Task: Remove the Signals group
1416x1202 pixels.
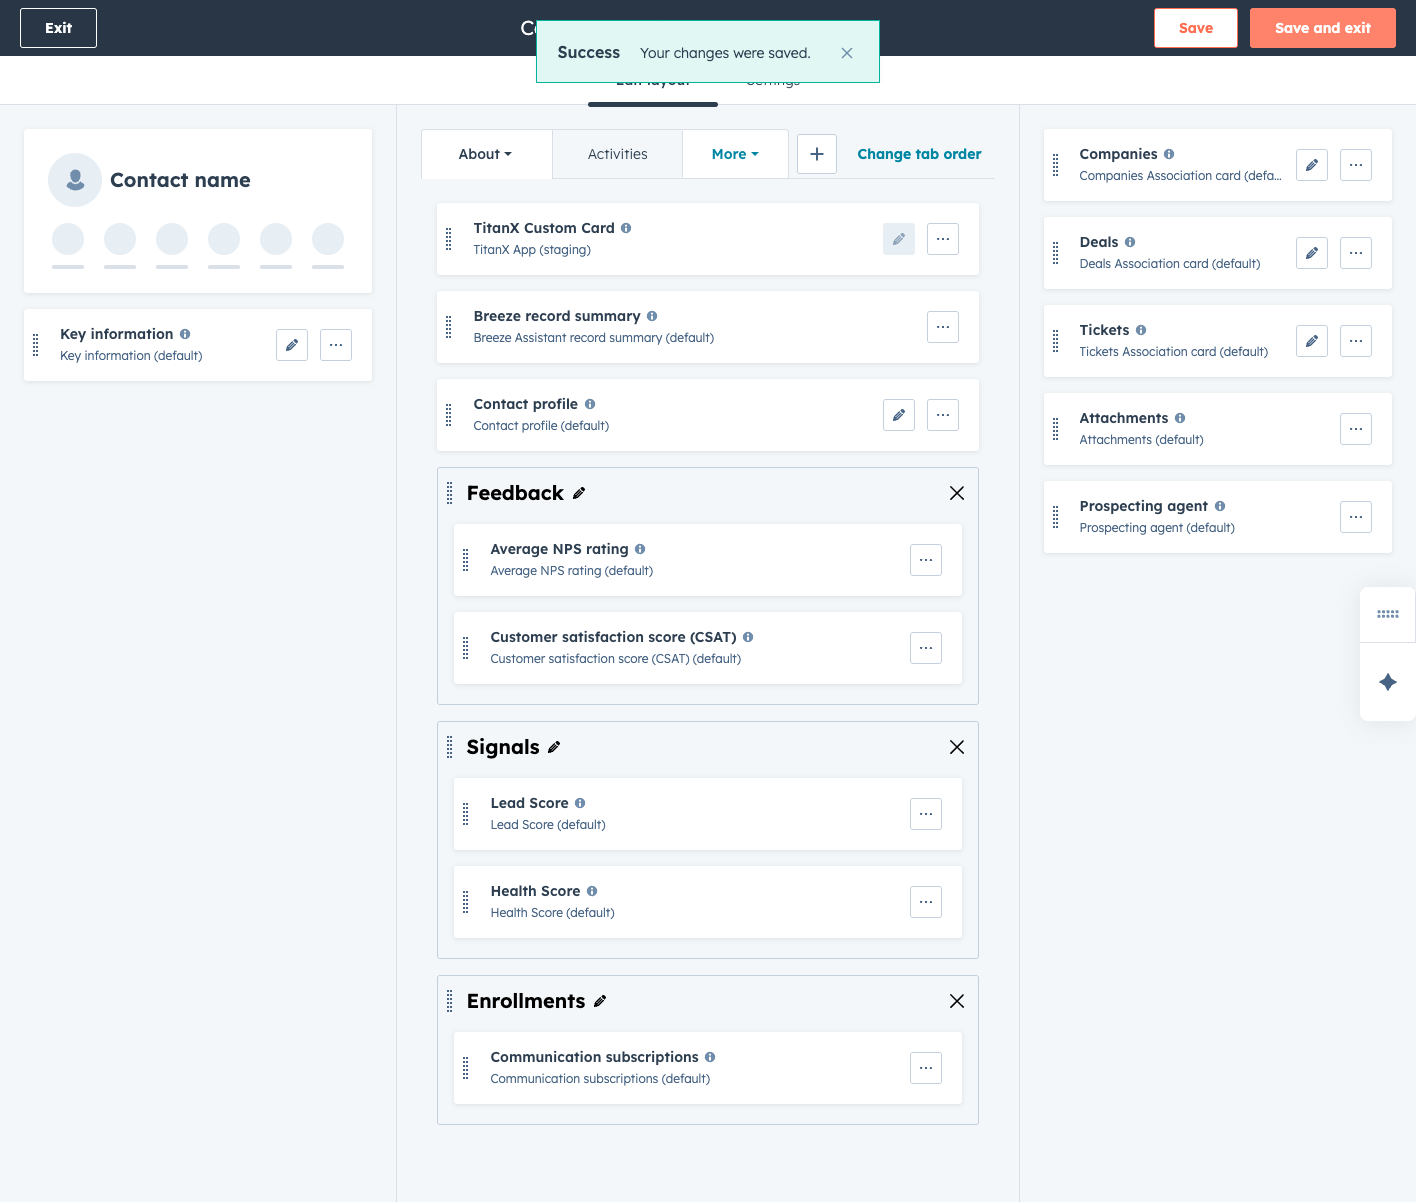Action: tap(957, 747)
